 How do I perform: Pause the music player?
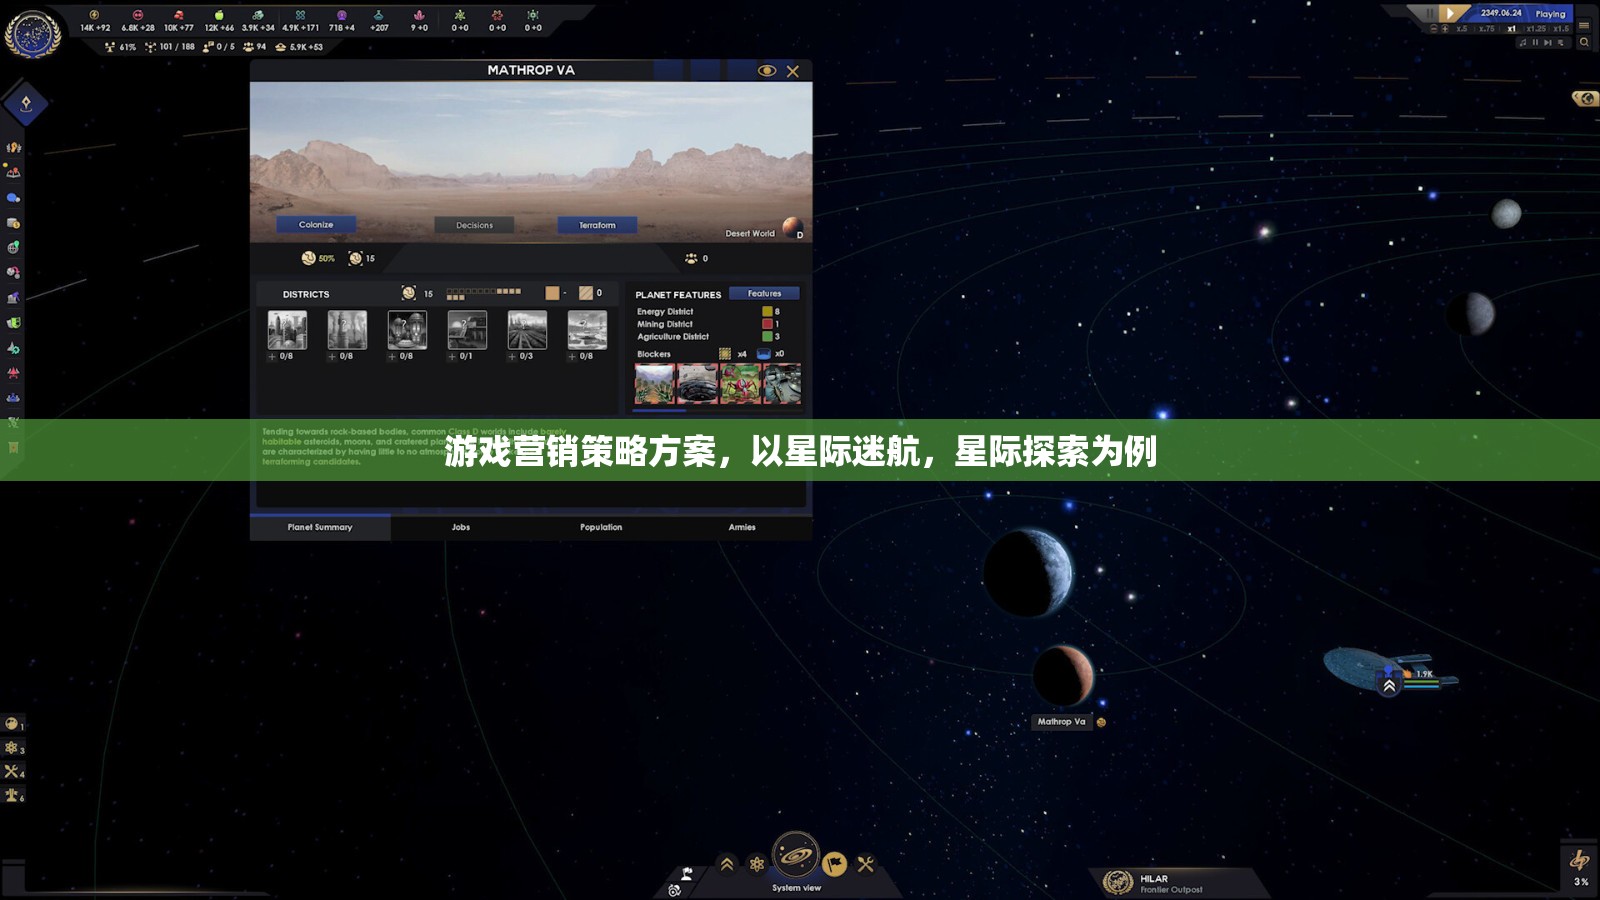click(x=1535, y=43)
